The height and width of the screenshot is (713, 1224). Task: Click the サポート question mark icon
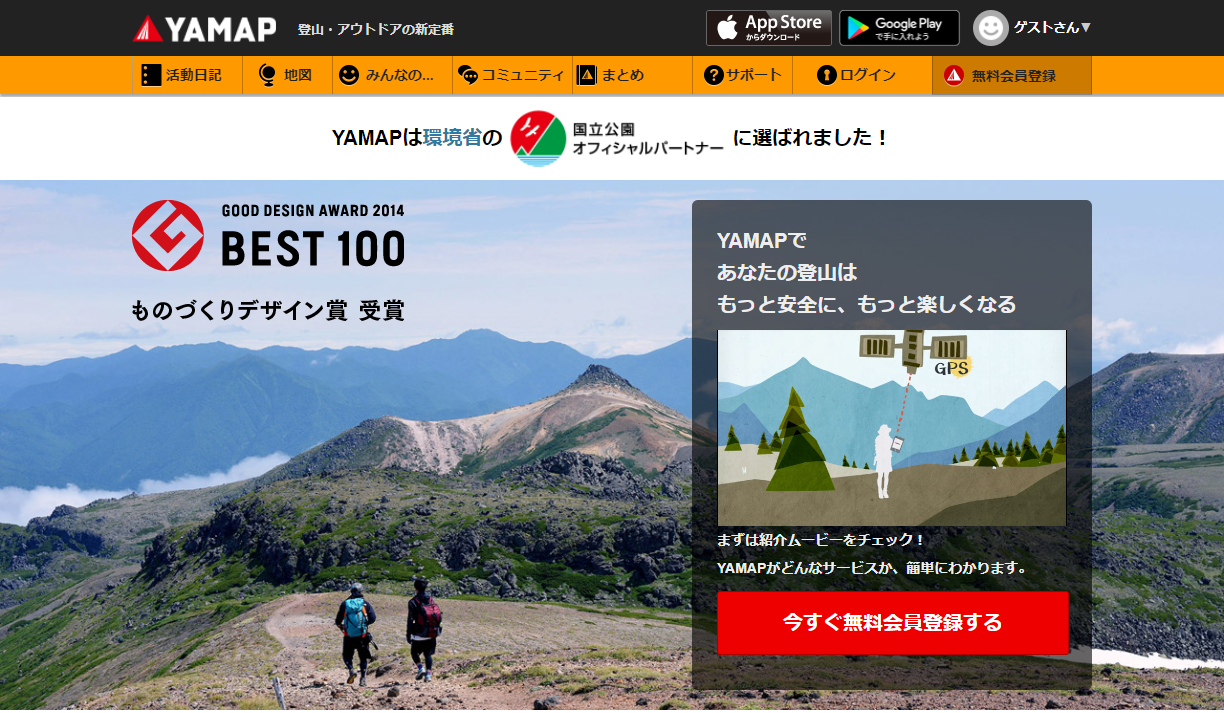click(713, 75)
